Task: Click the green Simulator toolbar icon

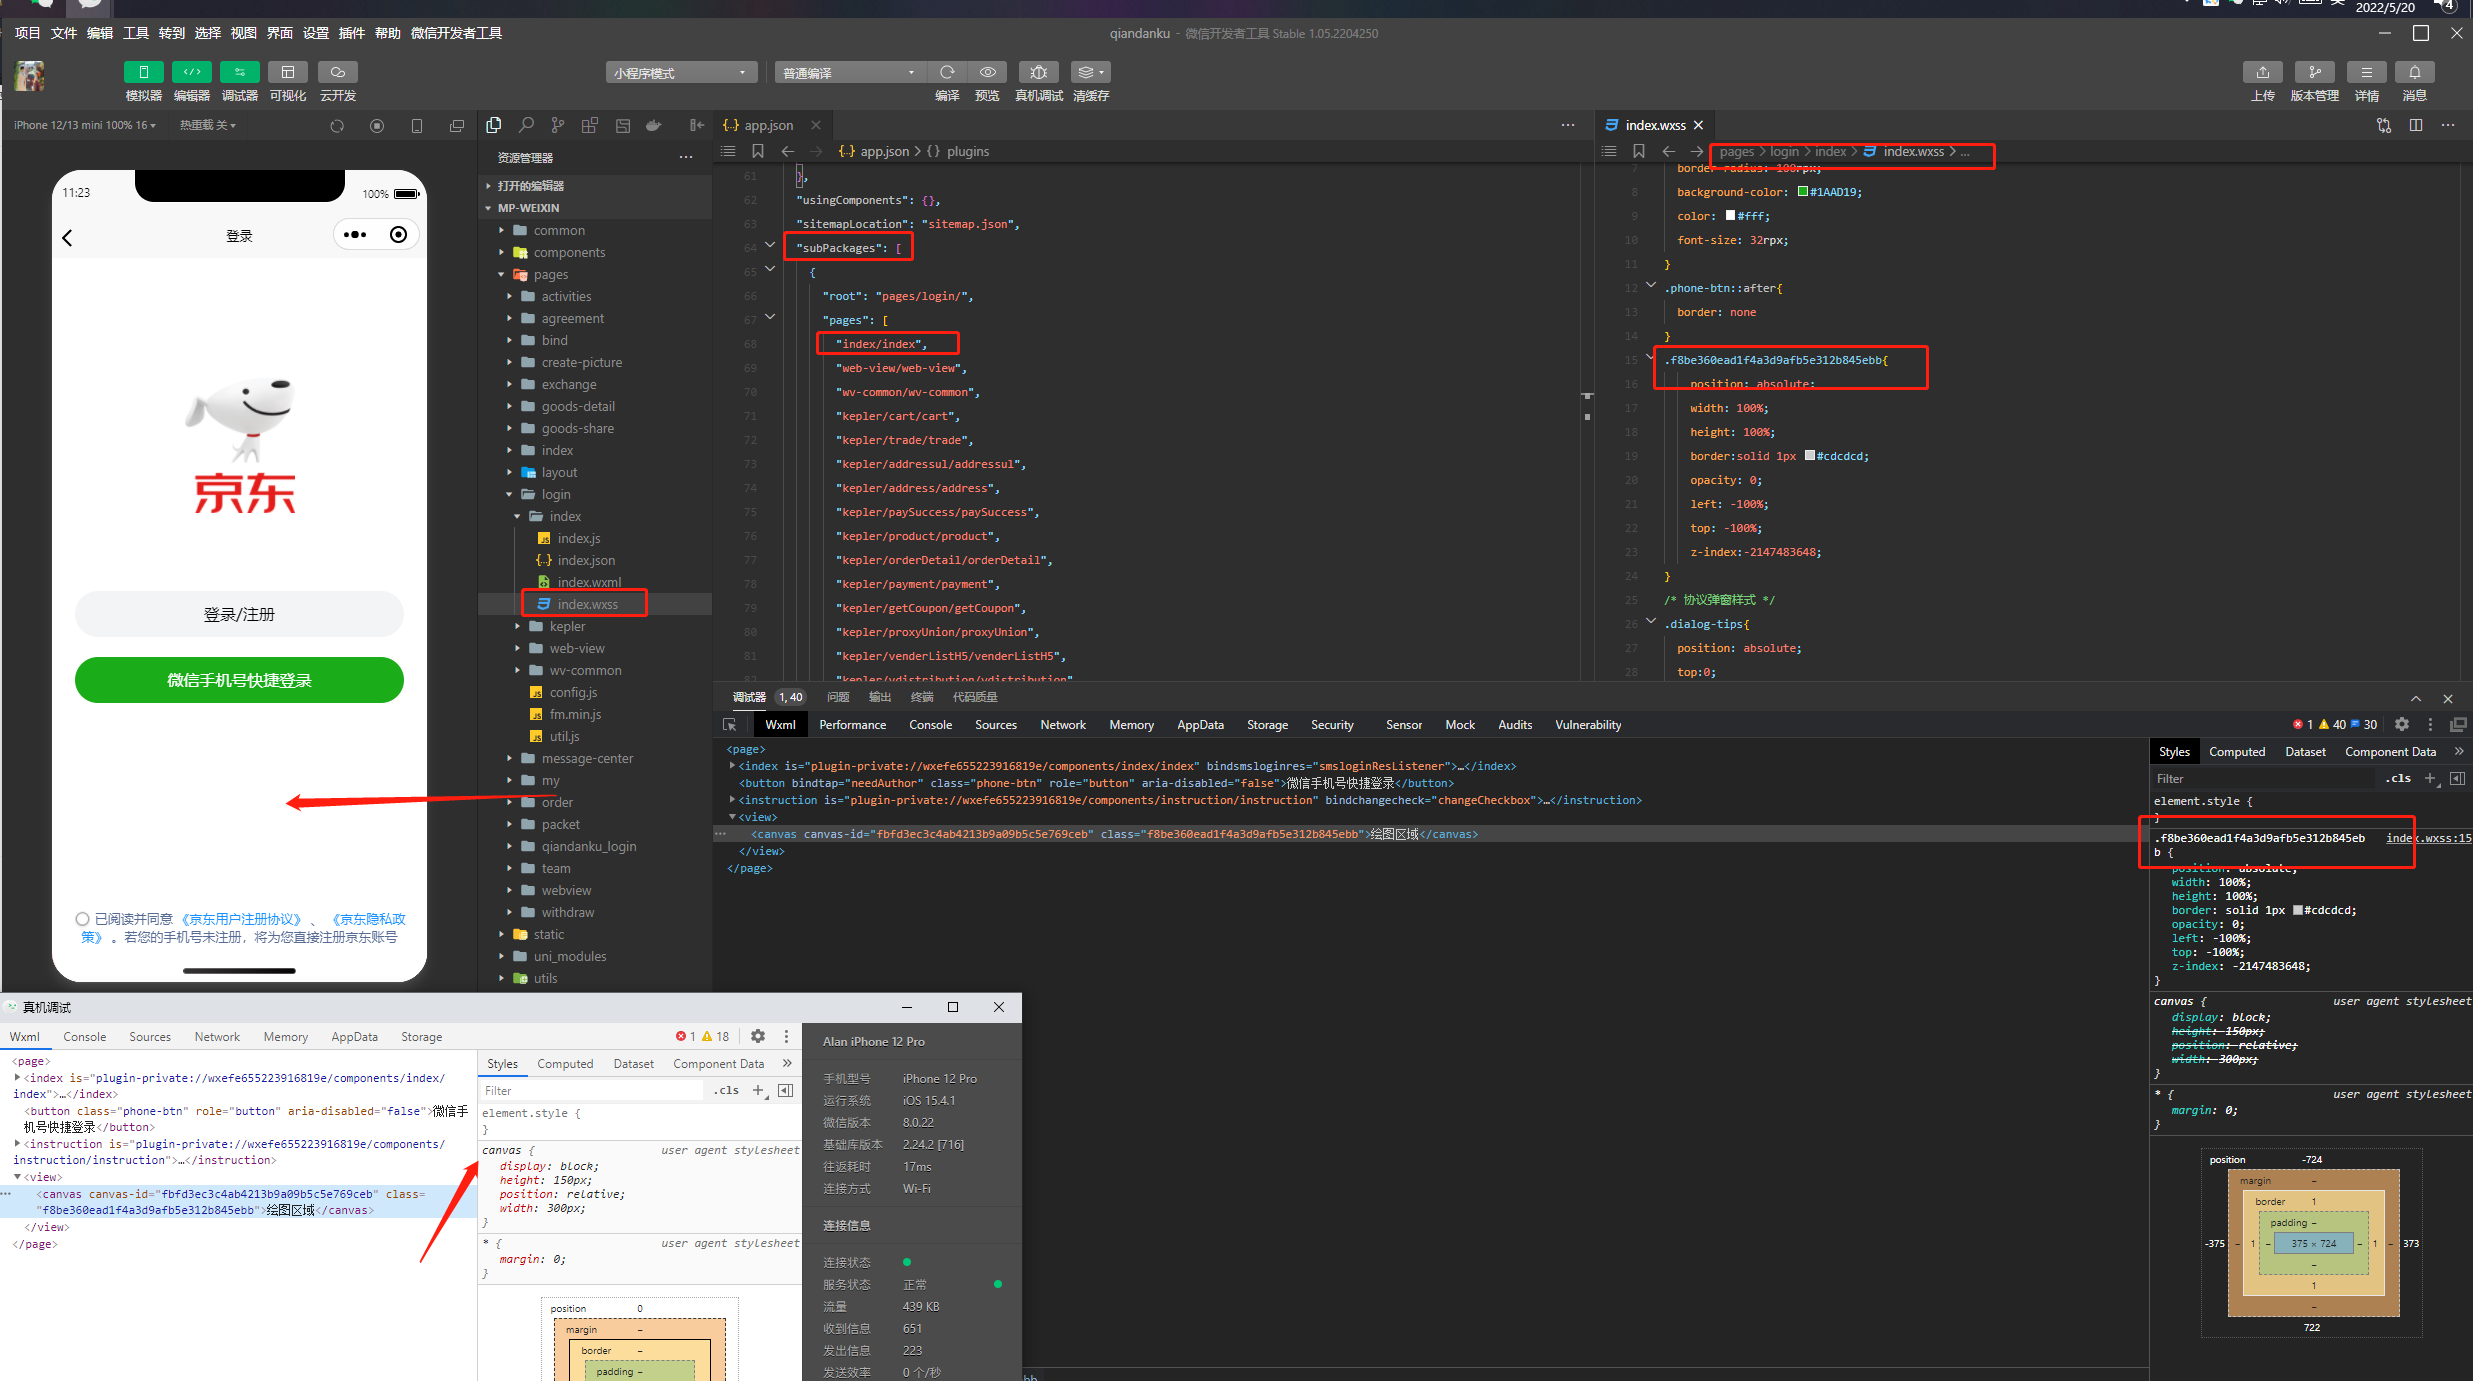Action: [x=143, y=72]
